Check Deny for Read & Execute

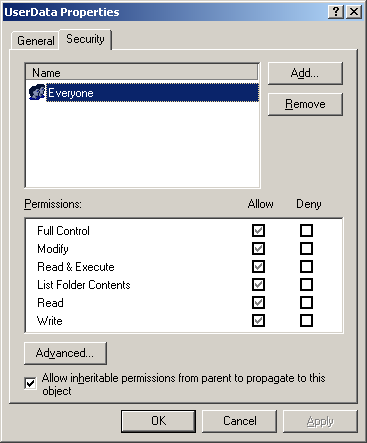tap(306, 266)
